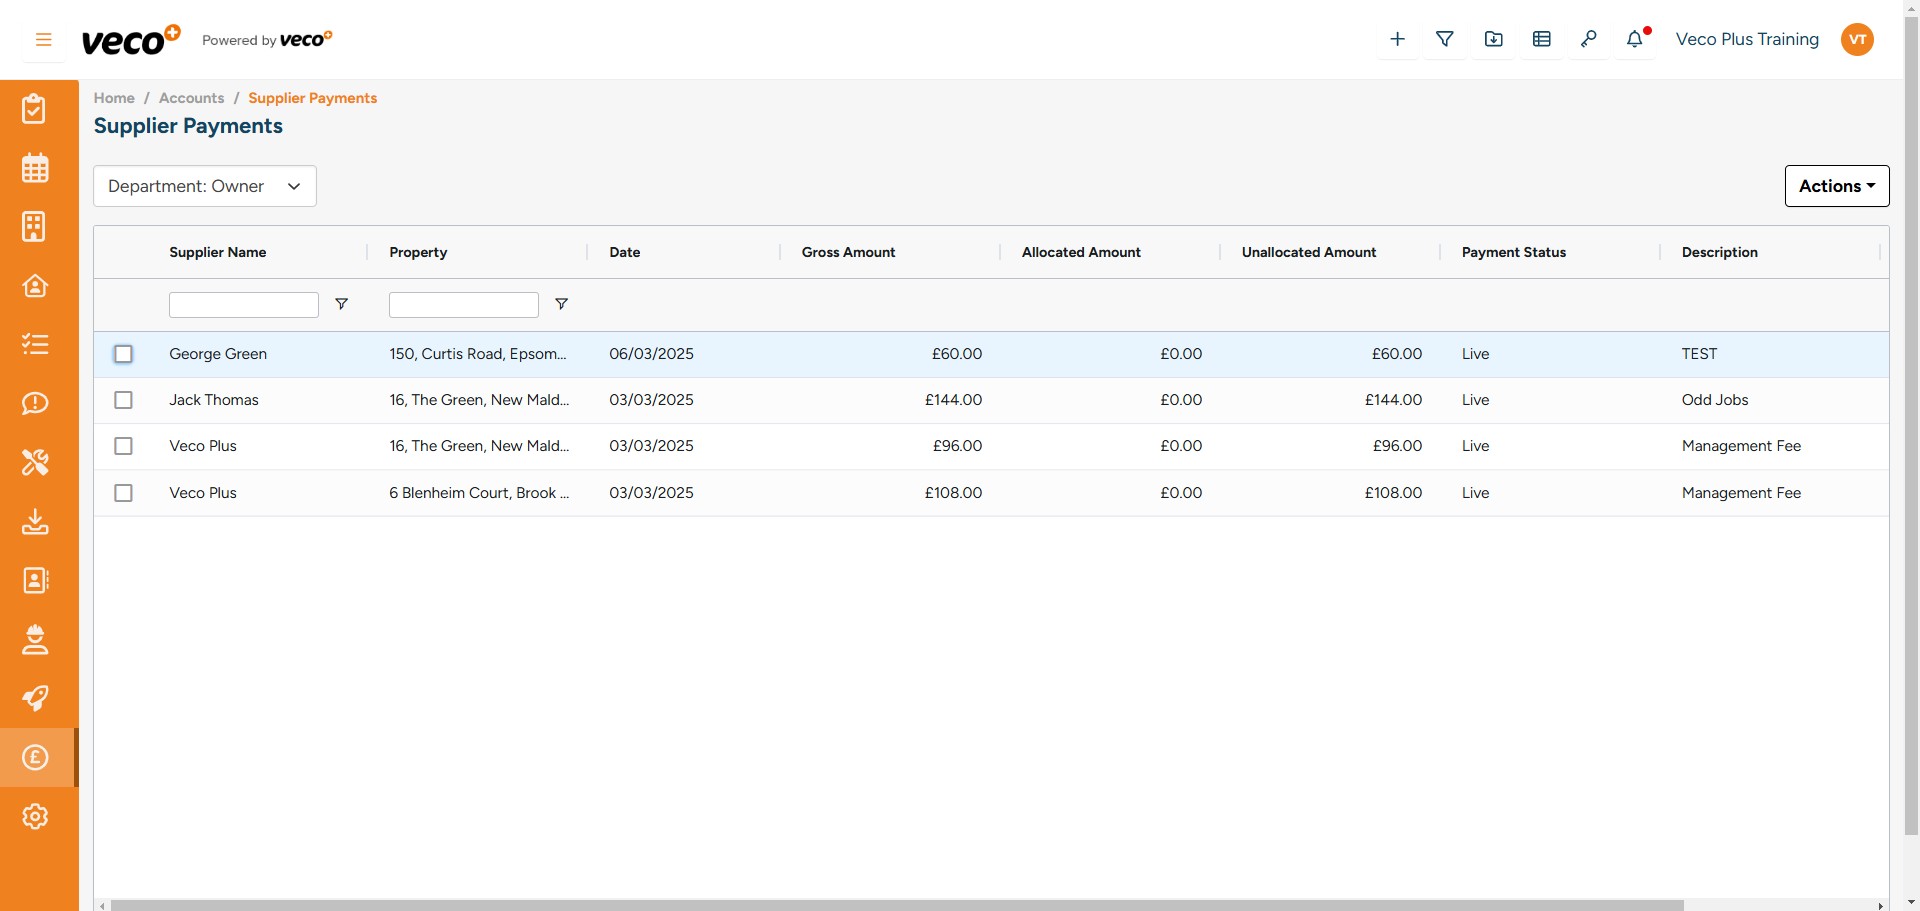Image resolution: width=1920 pixels, height=911 pixels.
Task: Open Supplier Name filter operator funnel
Action: (342, 304)
